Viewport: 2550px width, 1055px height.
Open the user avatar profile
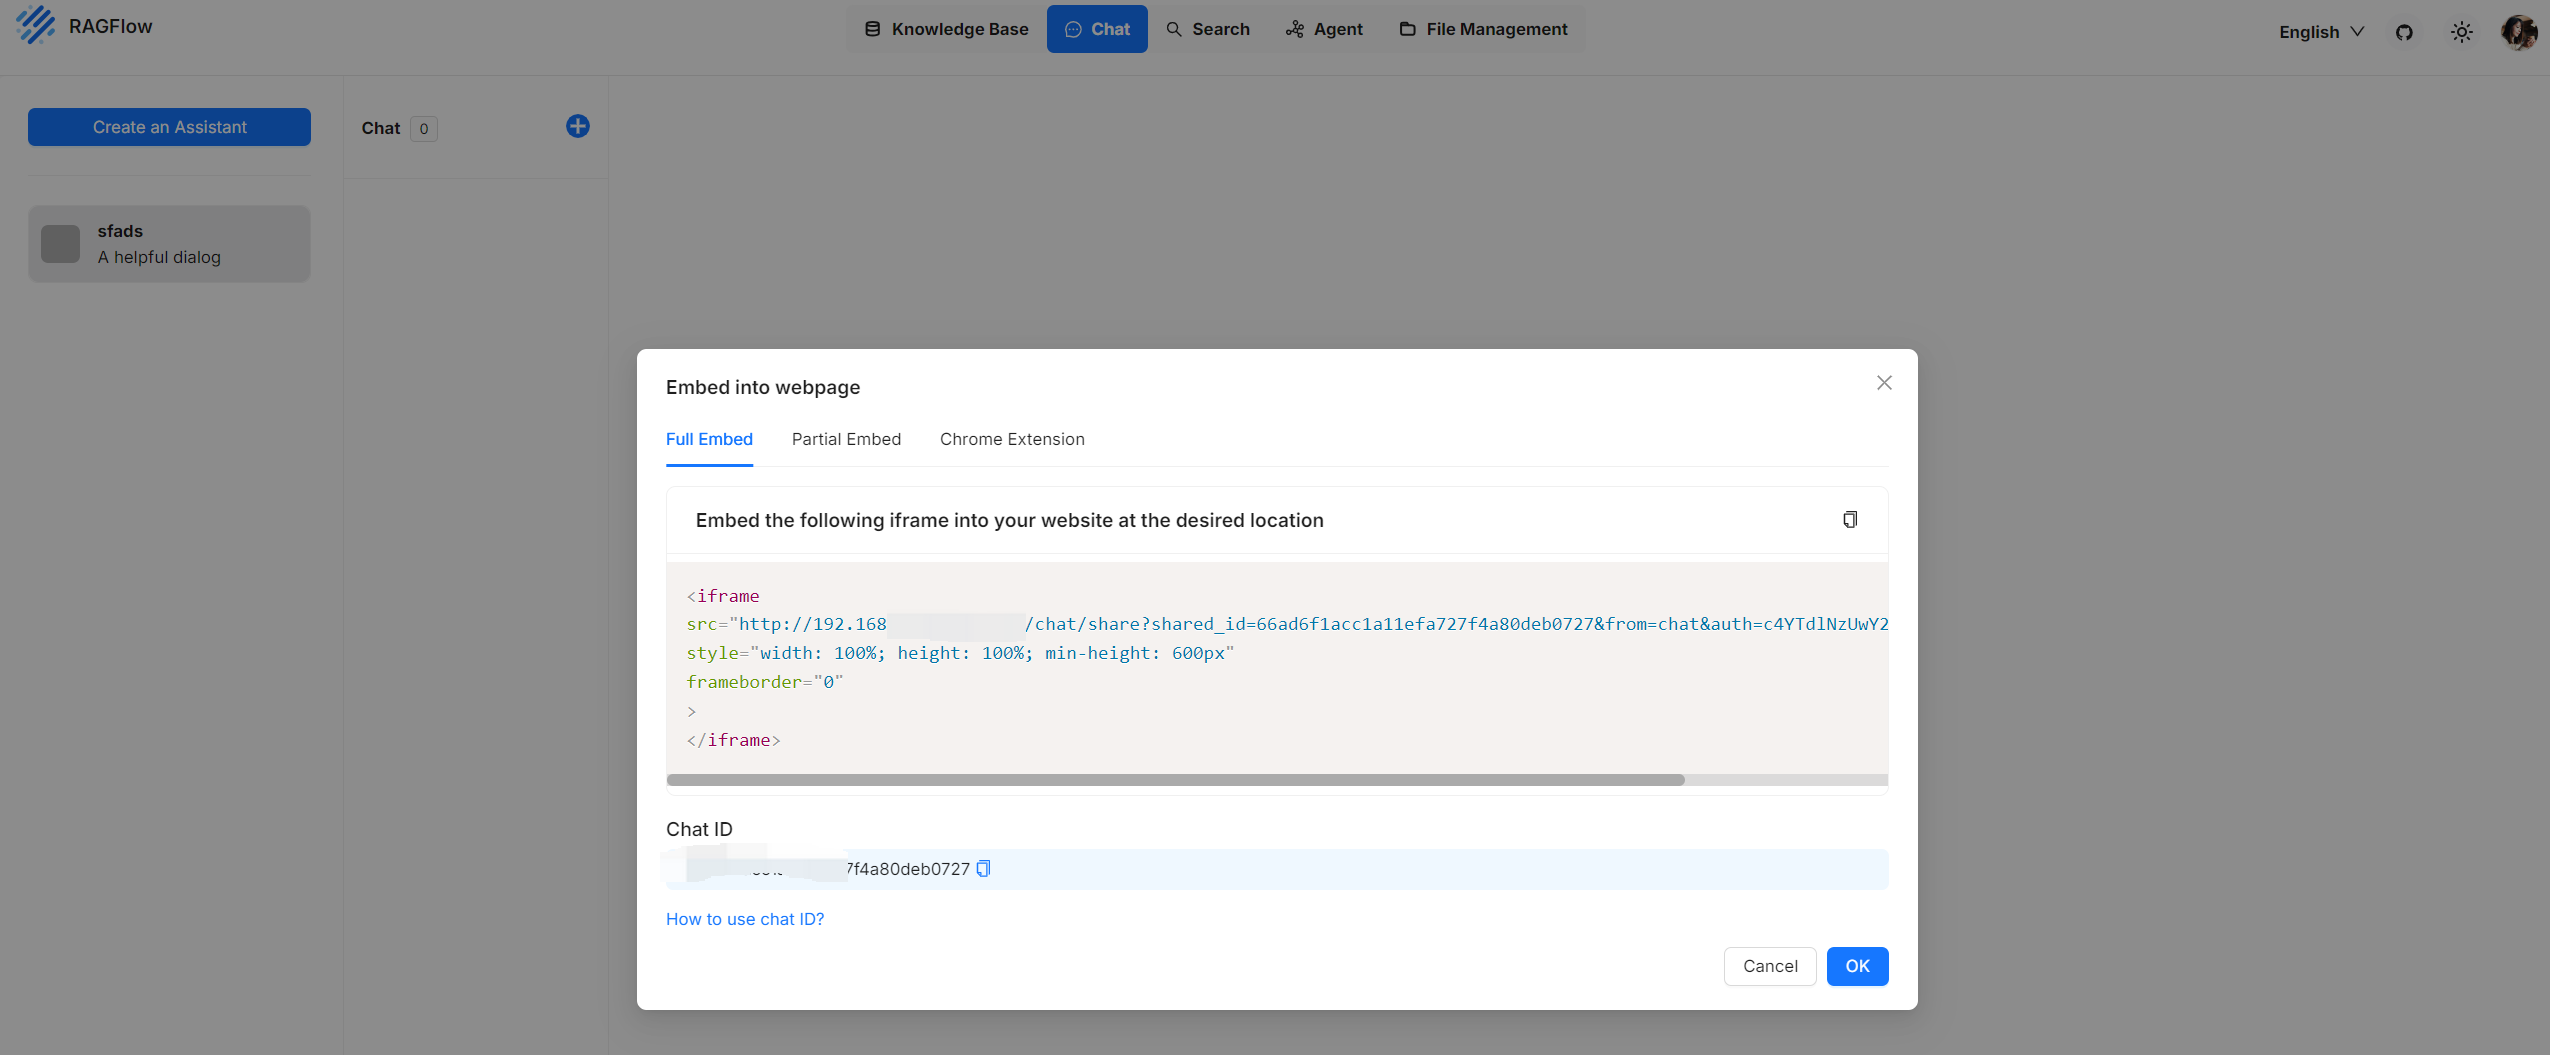pyautogui.click(x=2519, y=32)
